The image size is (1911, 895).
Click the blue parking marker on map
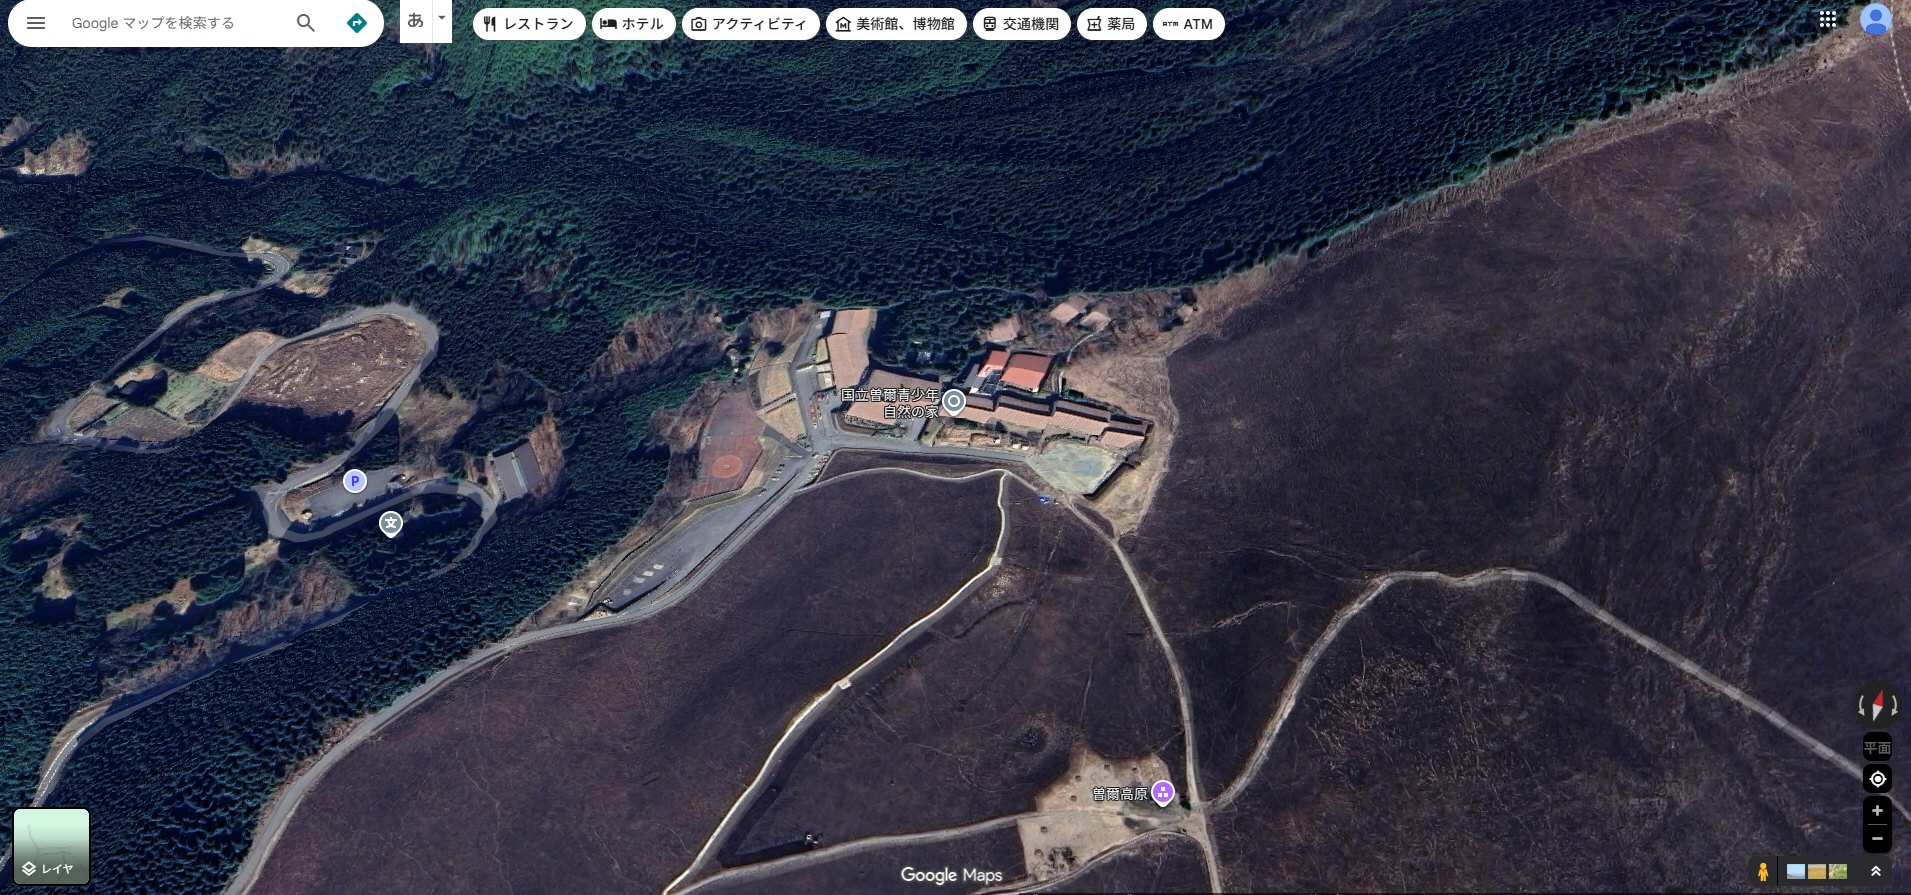pos(354,481)
